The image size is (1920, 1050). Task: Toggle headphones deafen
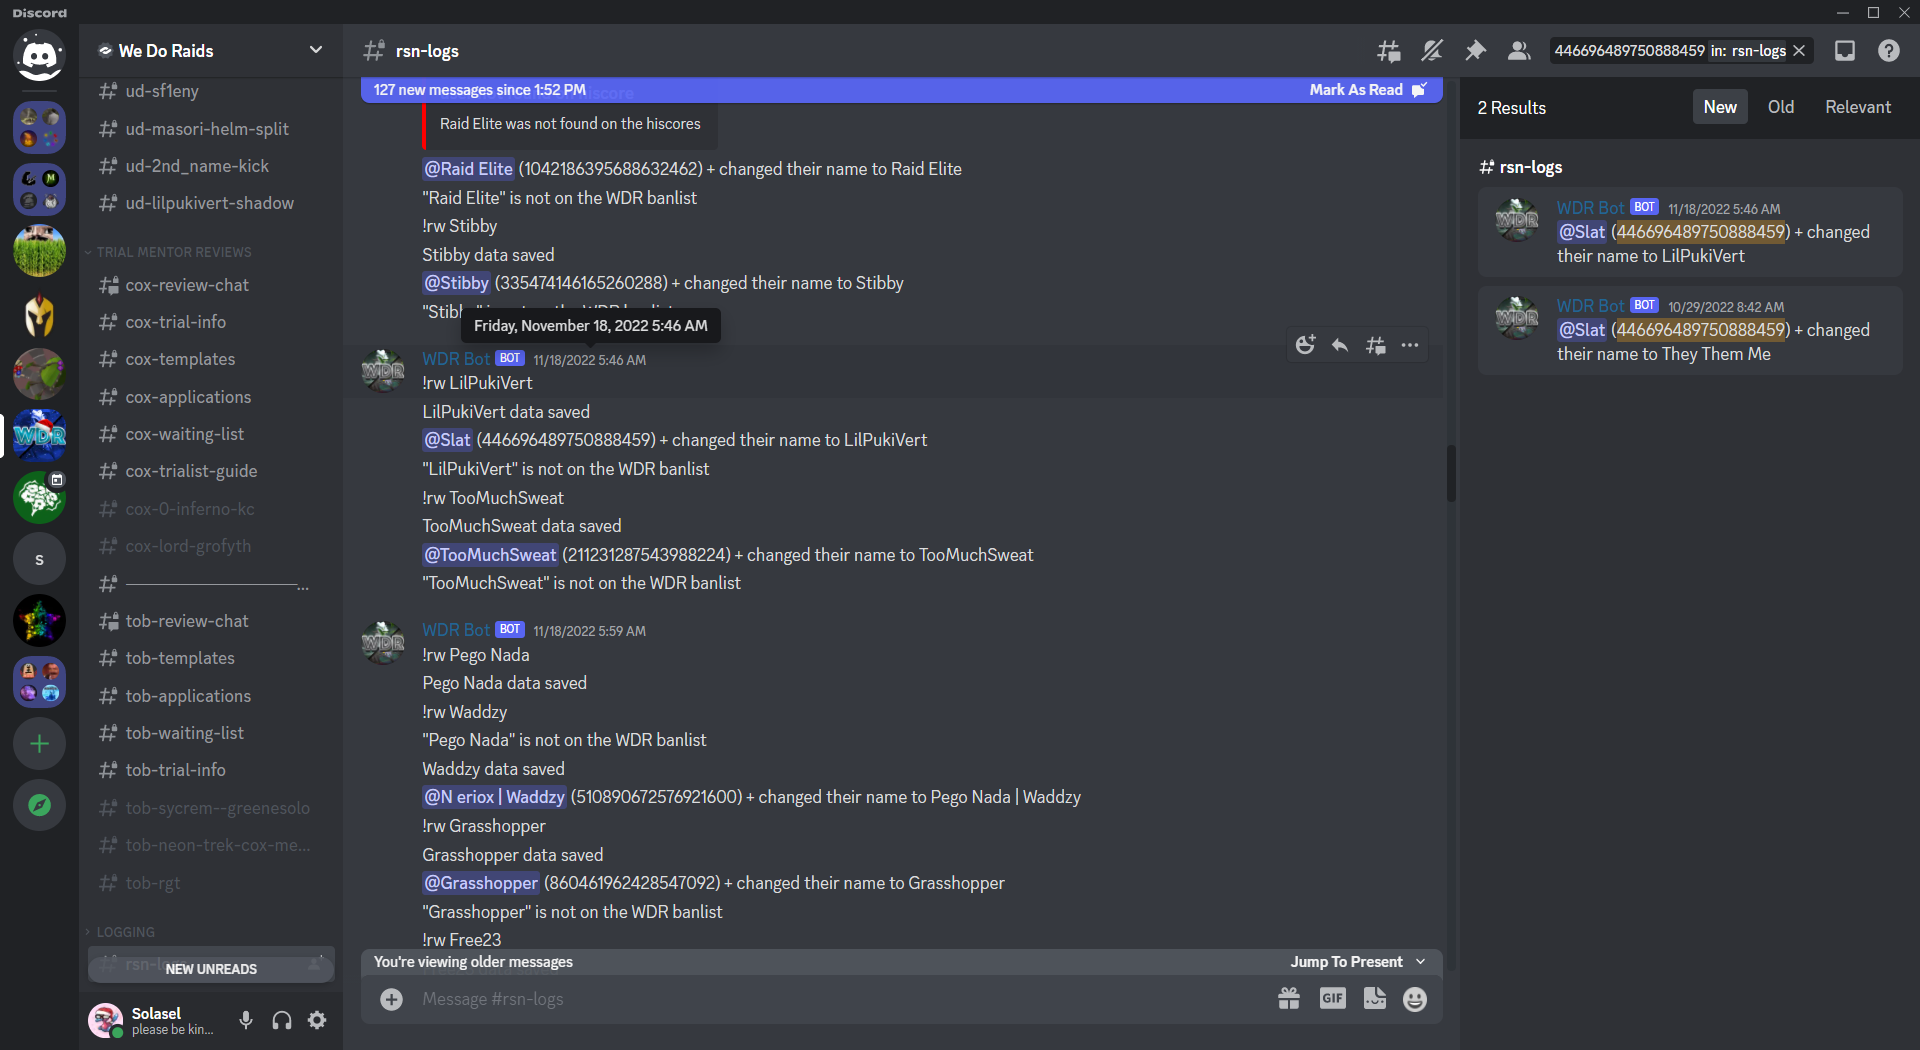point(282,1020)
